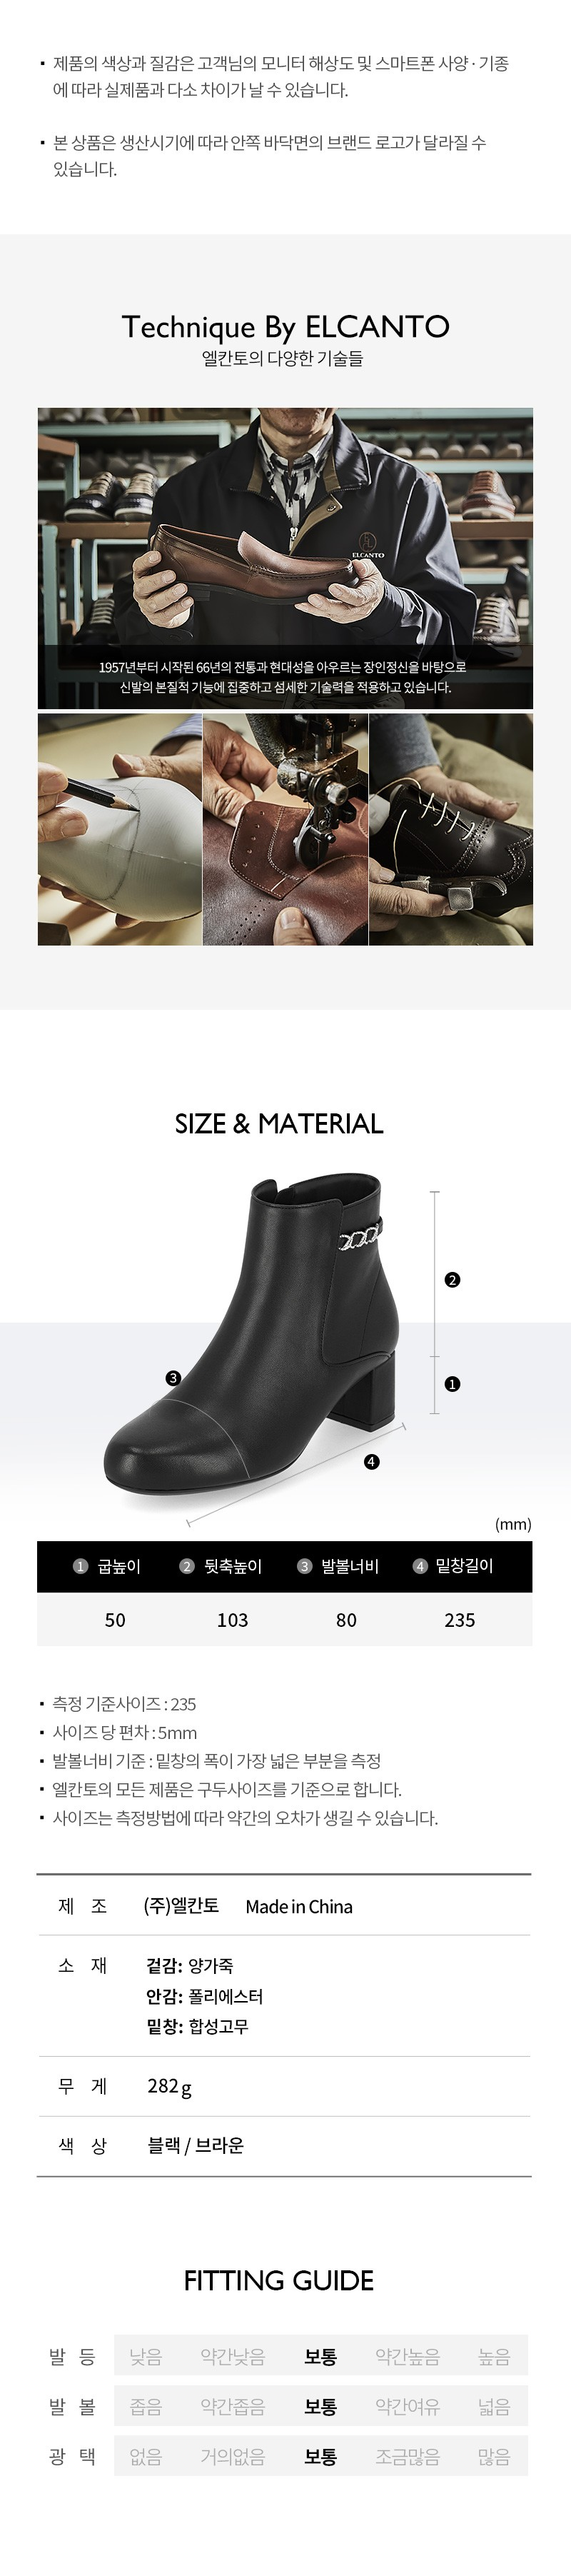The image size is (571, 2576).
Task: Click the number 4 sole length marker
Action: click(x=371, y=1461)
